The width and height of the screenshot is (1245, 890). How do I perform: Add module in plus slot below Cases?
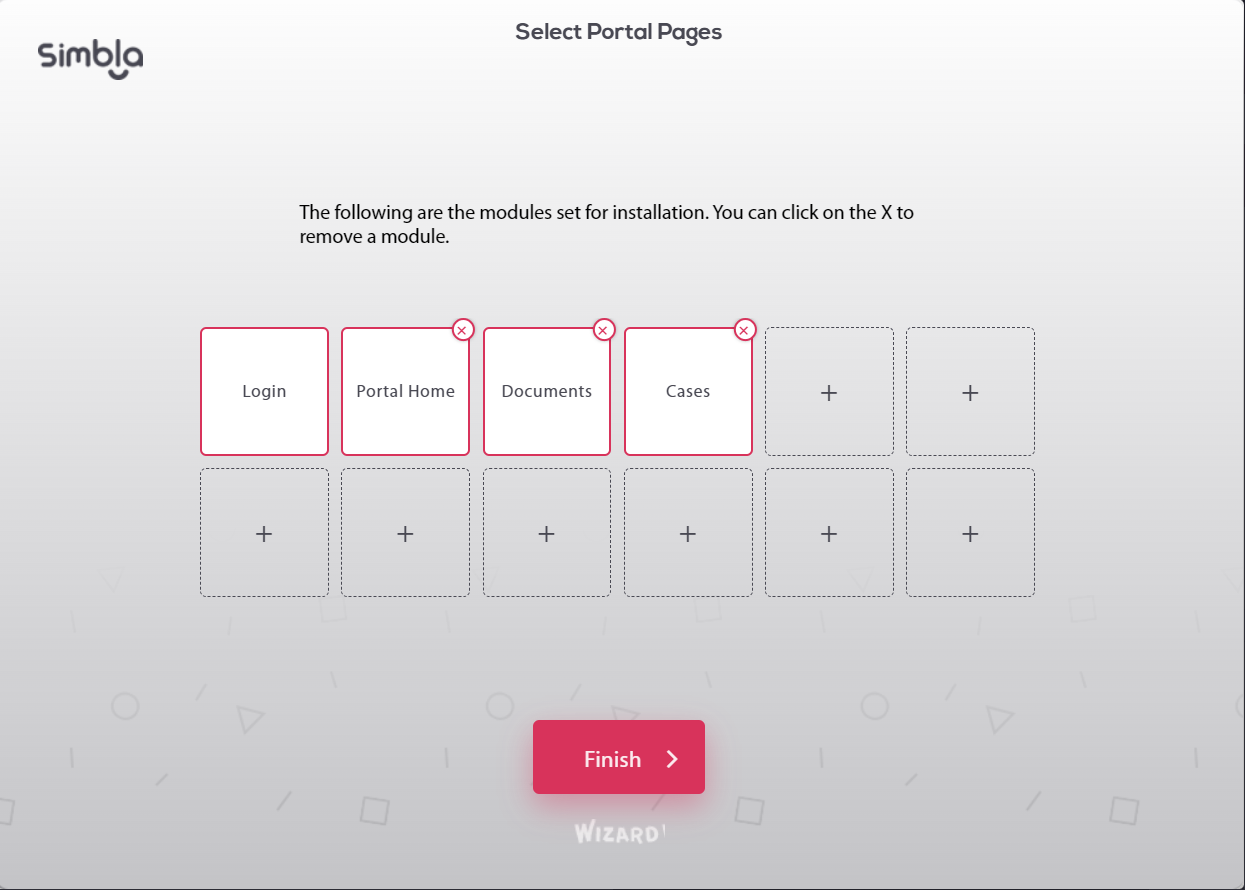[x=688, y=533]
